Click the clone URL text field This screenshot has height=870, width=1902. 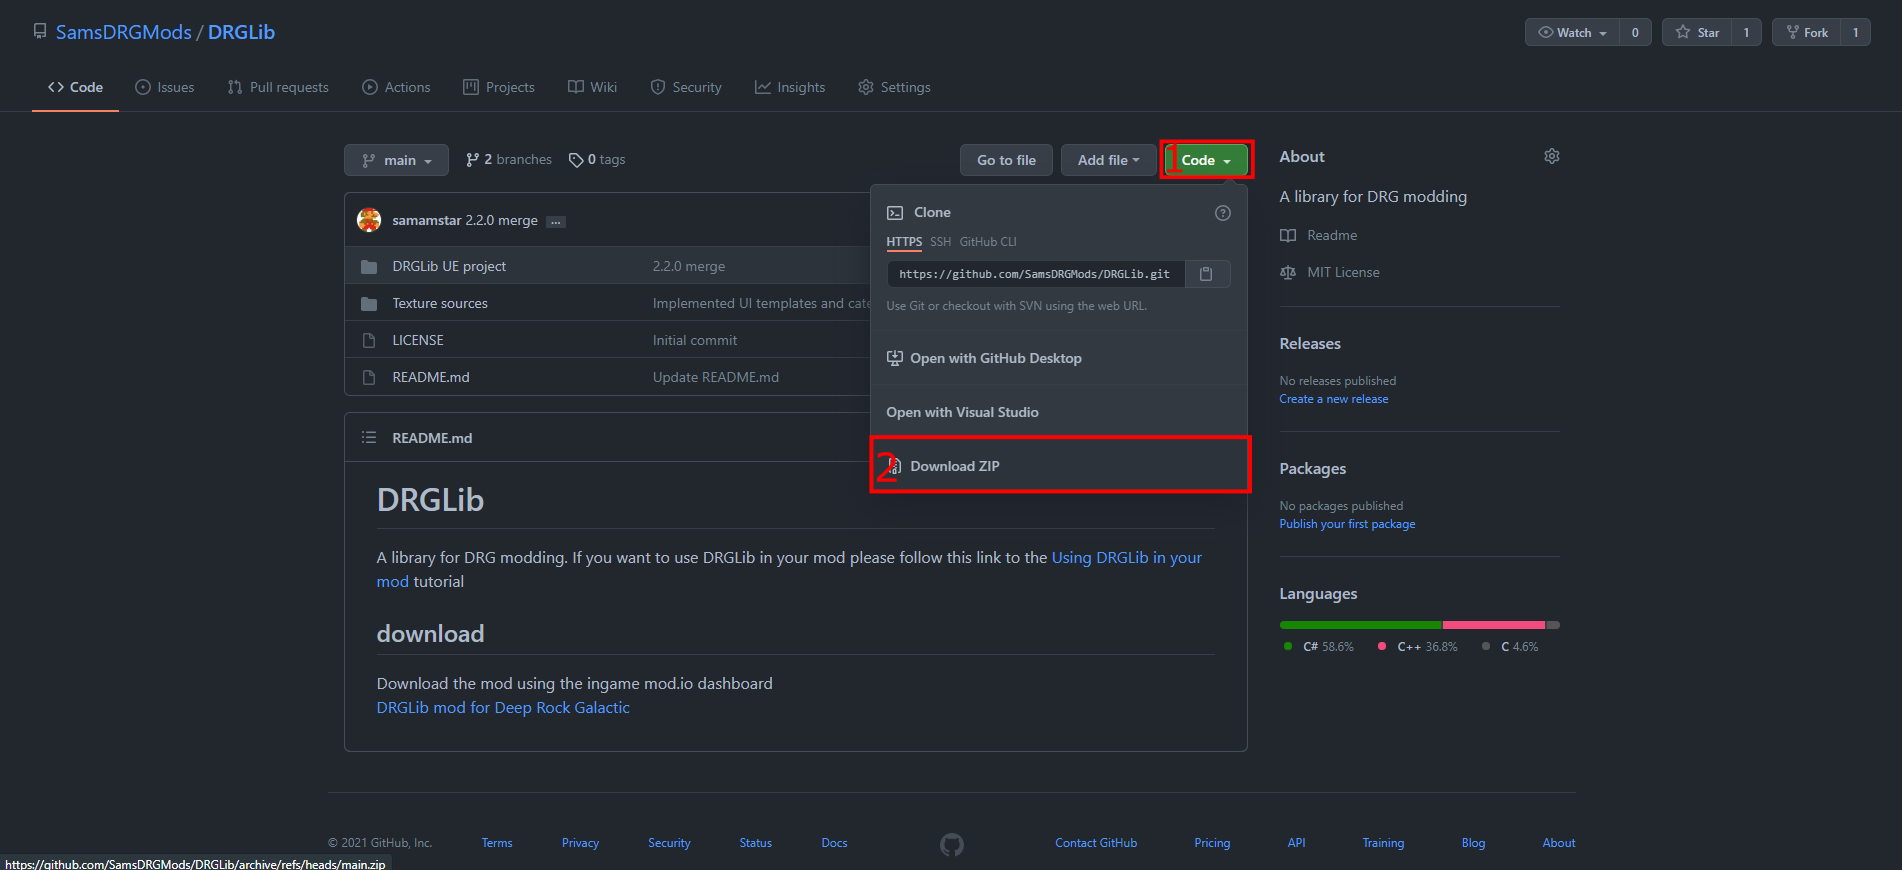tap(1036, 274)
